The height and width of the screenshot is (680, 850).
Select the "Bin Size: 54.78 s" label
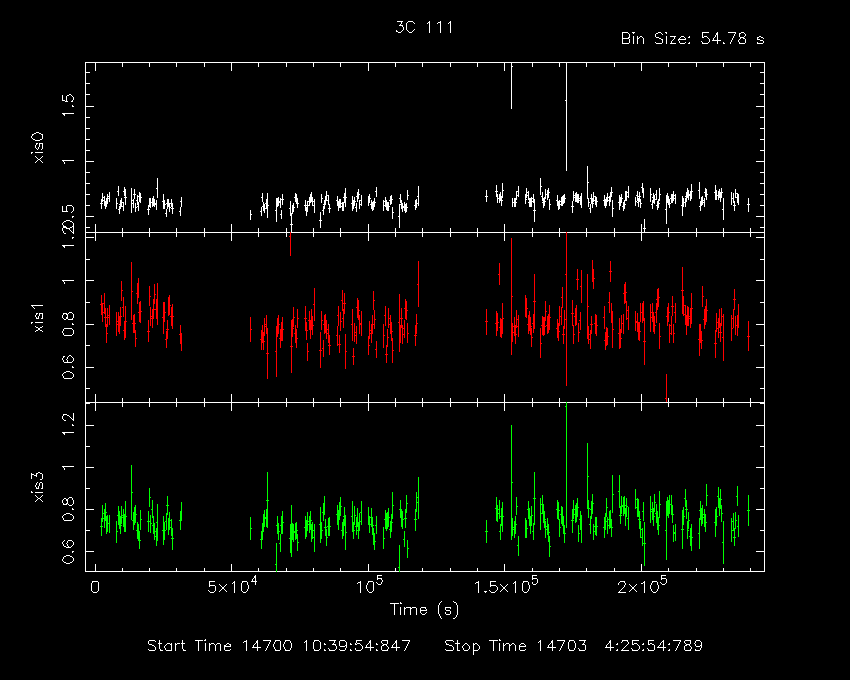click(x=692, y=39)
